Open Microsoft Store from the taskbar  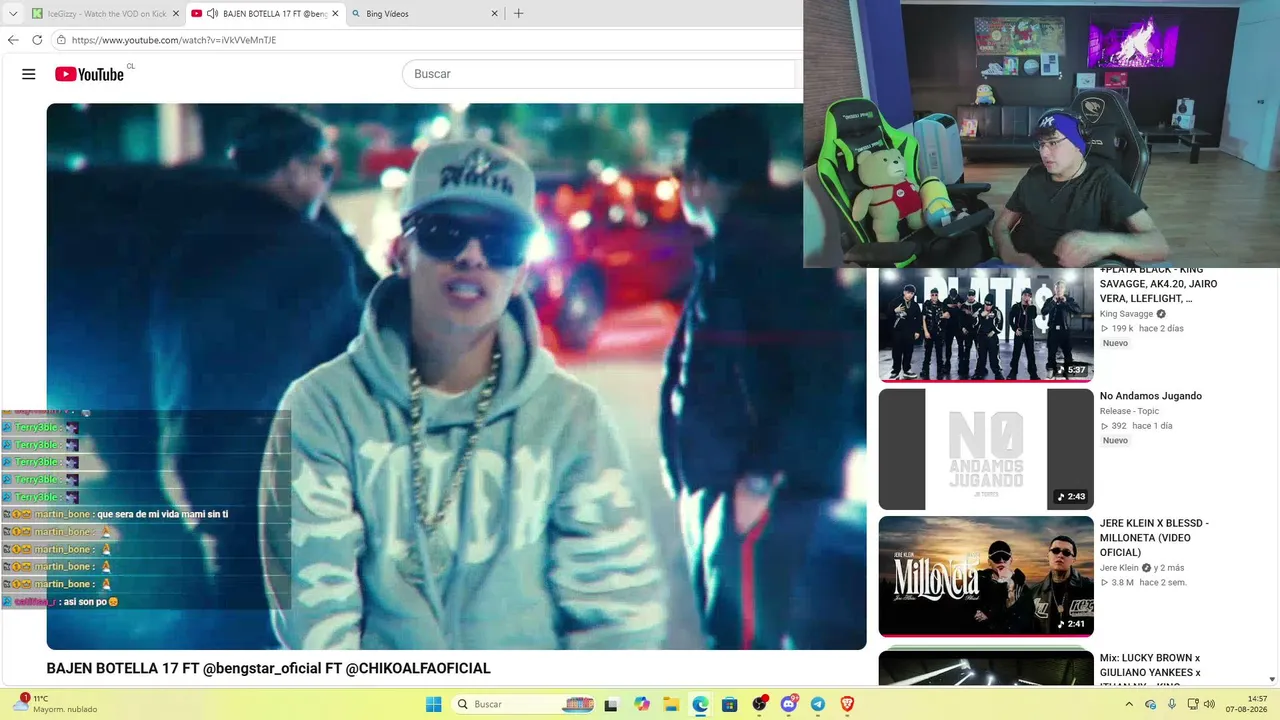[730, 704]
